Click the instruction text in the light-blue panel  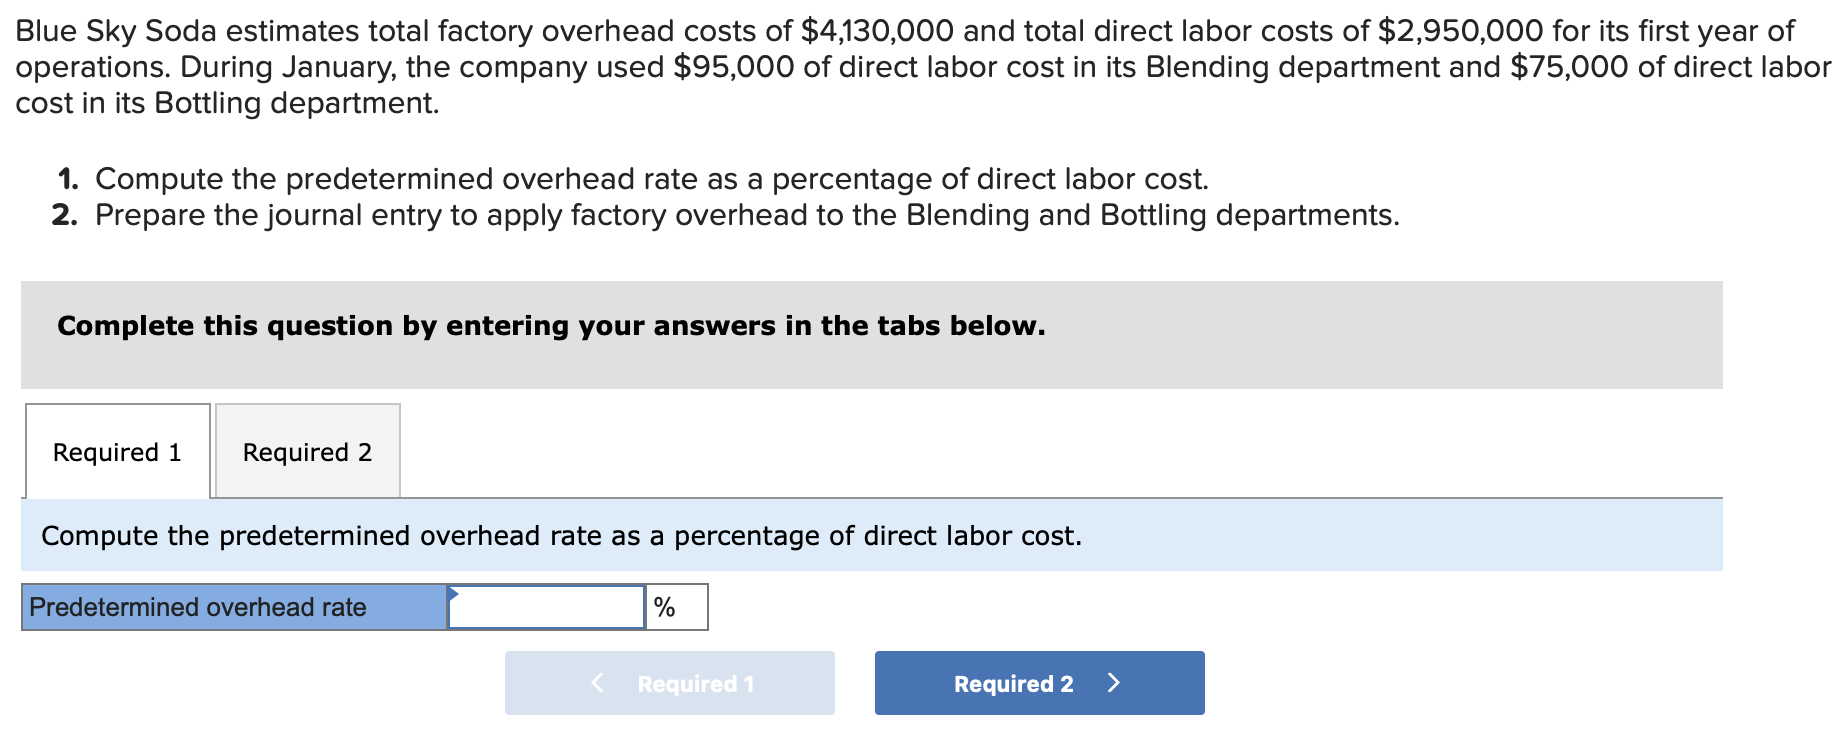coord(561,536)
